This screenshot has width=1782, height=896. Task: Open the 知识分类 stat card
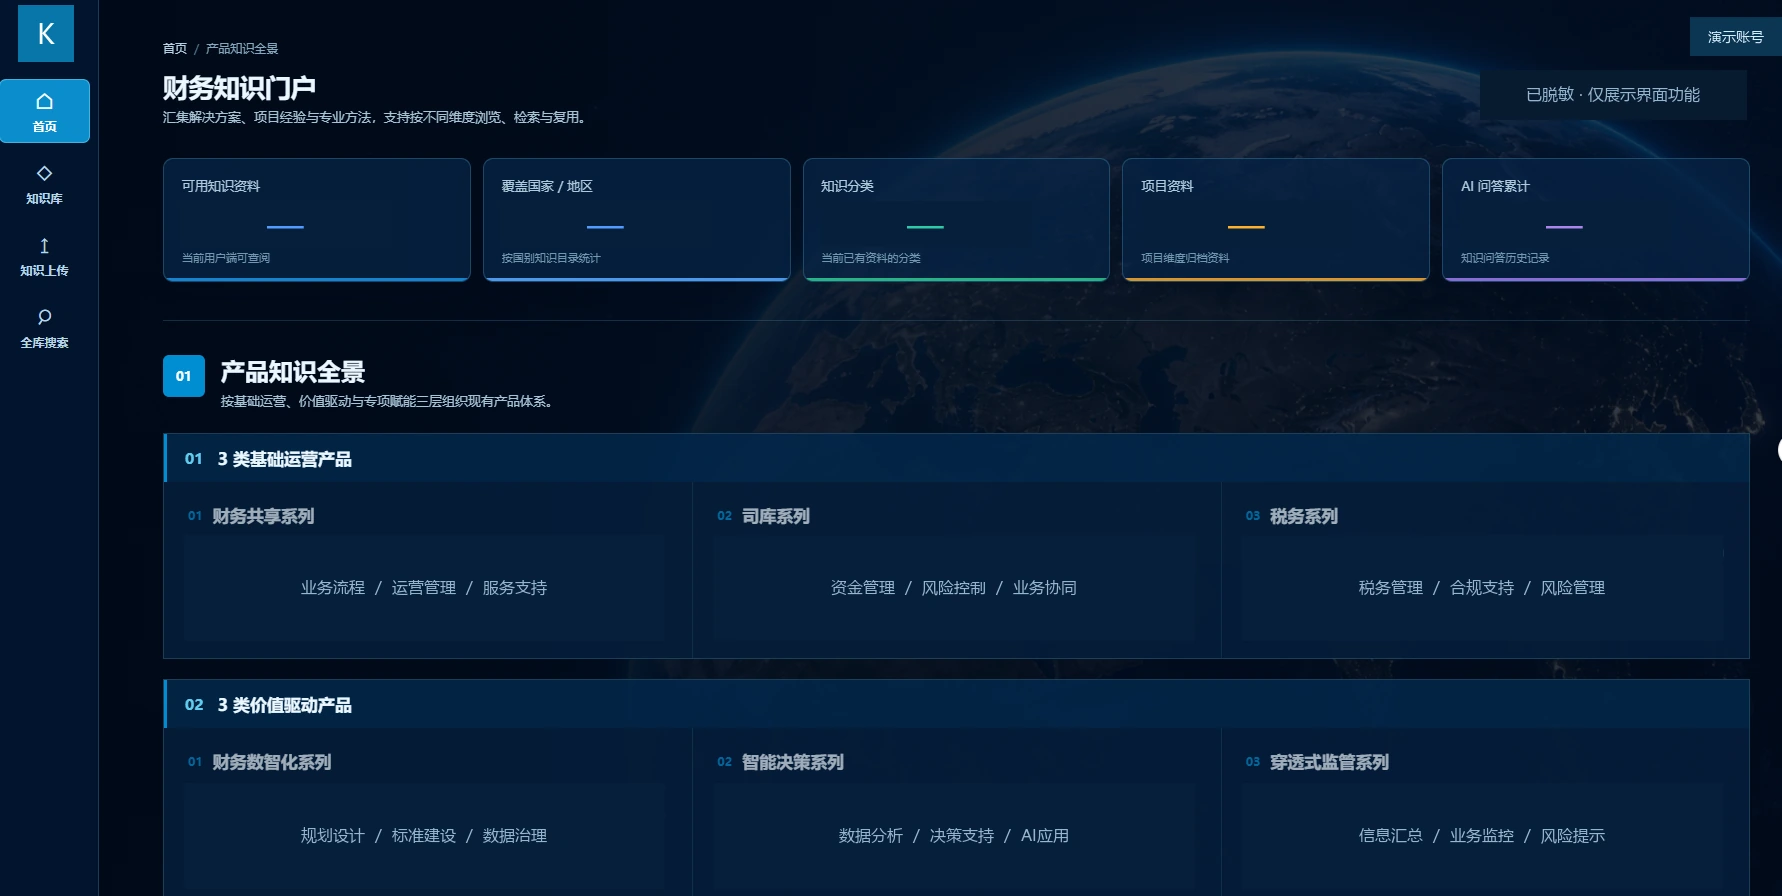[956, 220]
